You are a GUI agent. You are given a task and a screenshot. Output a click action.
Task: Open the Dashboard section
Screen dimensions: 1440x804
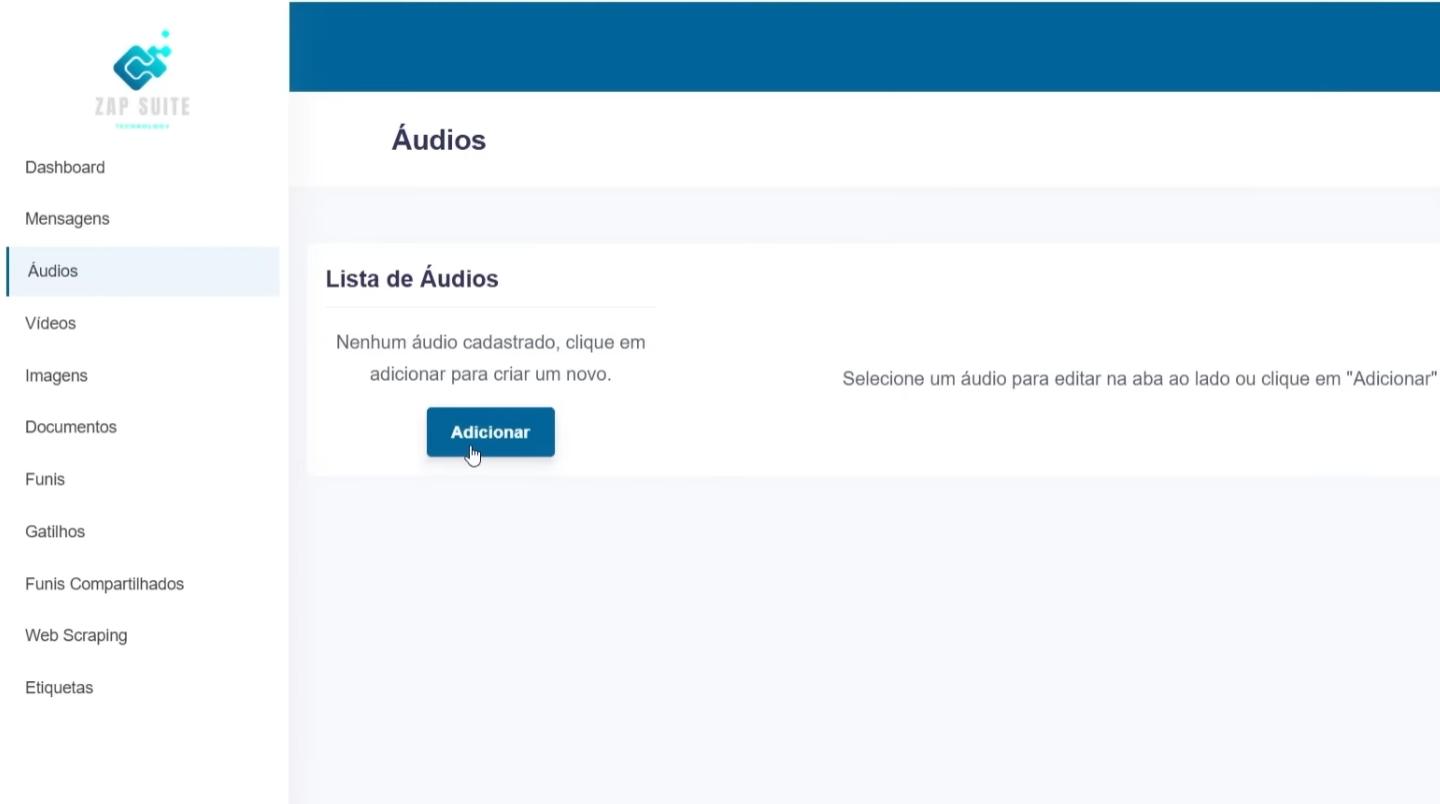click(x=65, y=167)
